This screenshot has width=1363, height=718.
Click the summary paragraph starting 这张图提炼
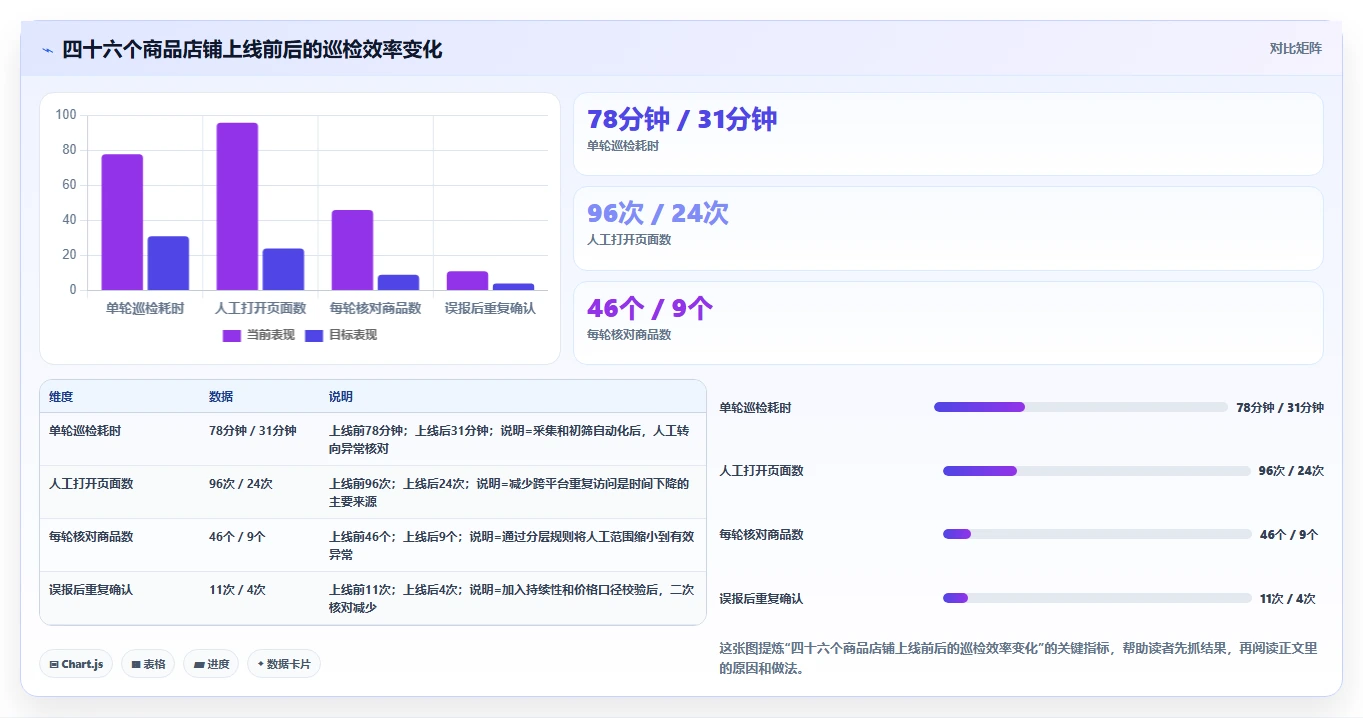(1019, 658)
